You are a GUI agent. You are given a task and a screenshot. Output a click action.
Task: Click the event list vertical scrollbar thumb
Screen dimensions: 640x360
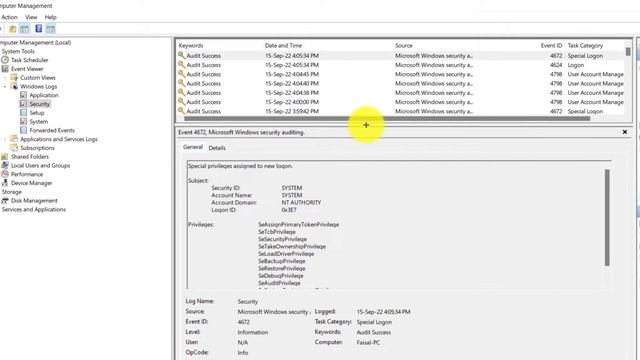[628, 52]
